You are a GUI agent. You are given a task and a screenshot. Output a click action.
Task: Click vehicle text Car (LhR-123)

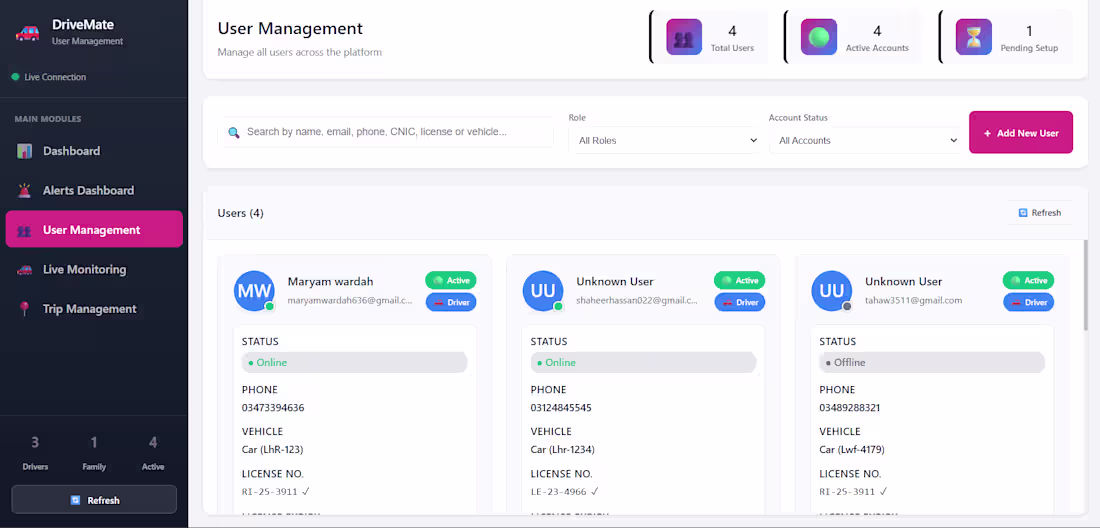coord(272,449)
